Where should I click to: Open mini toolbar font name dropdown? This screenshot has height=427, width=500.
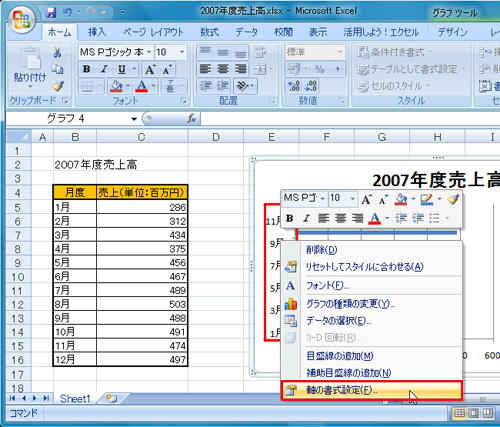pos(323,199)
